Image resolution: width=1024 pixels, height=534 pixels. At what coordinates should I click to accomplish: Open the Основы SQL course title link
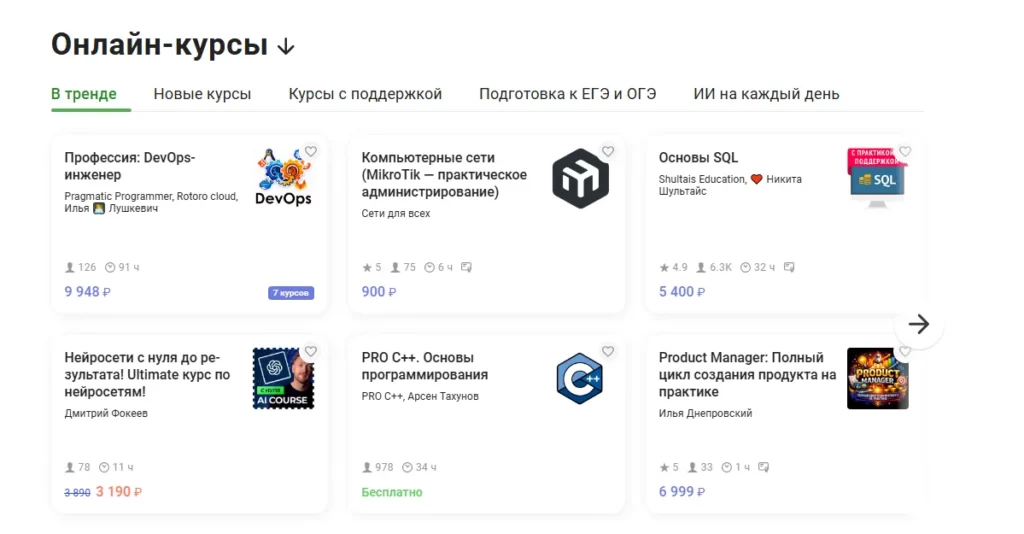pyautogui.click(x=698, y=158)
